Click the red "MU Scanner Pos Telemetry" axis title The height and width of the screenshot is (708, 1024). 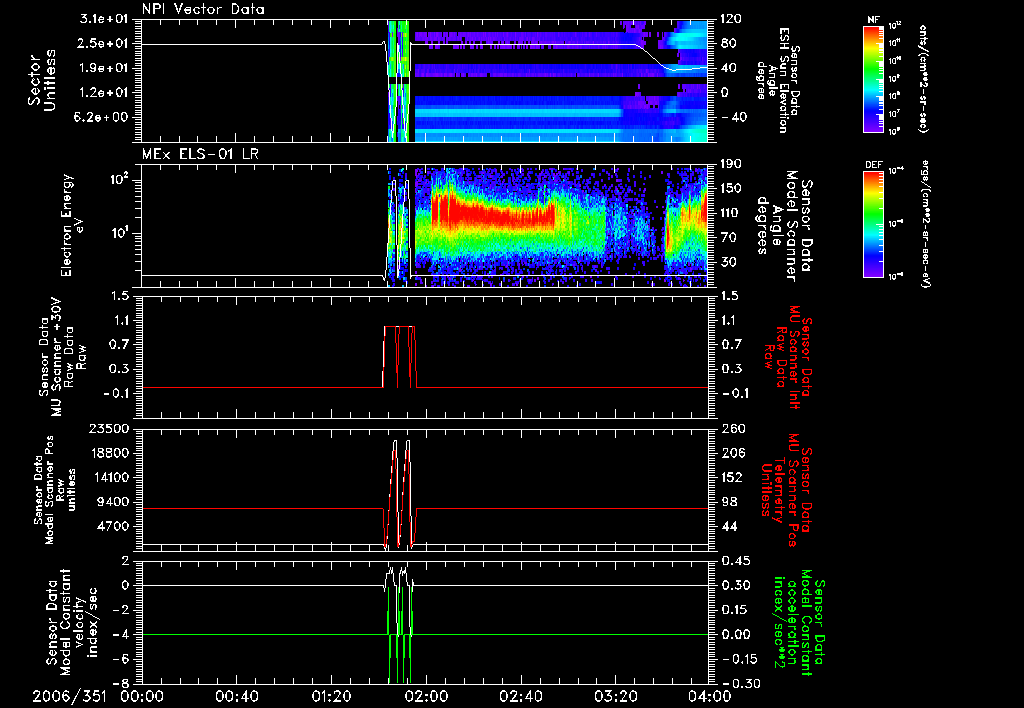[787, 490]
